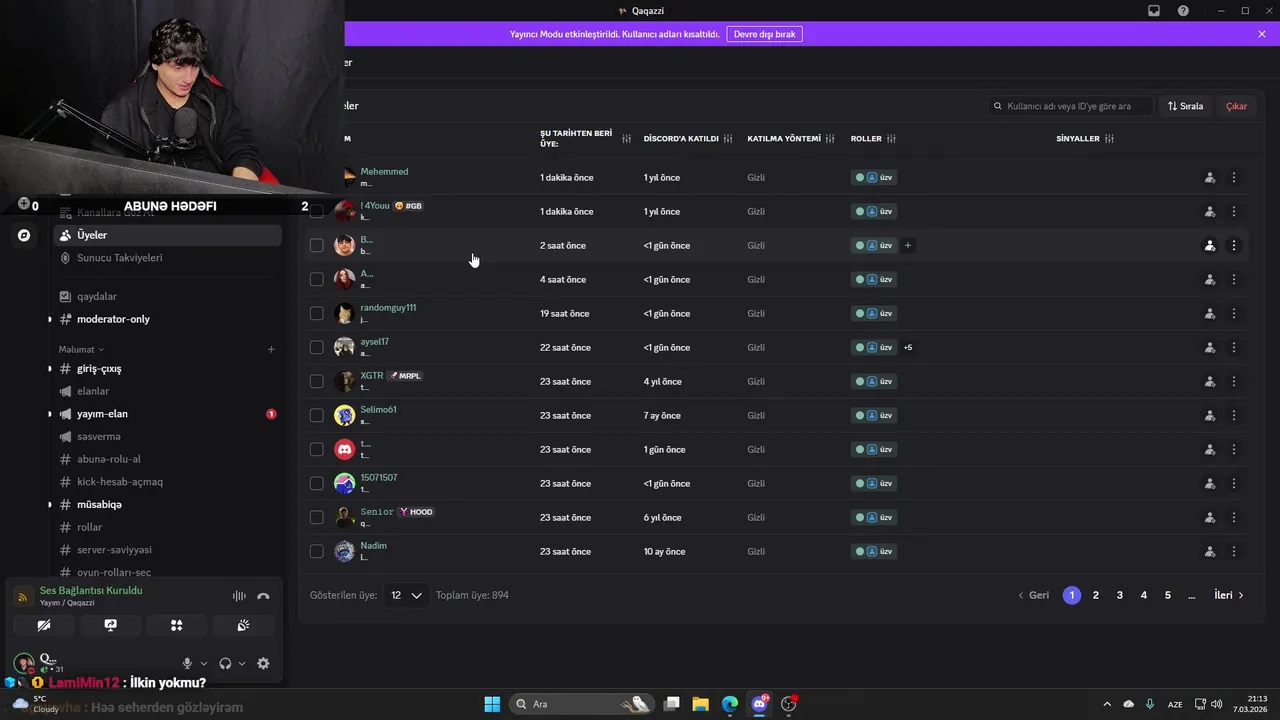
Task: Select checkbox for aysel17
Action: tap(316, 347)
